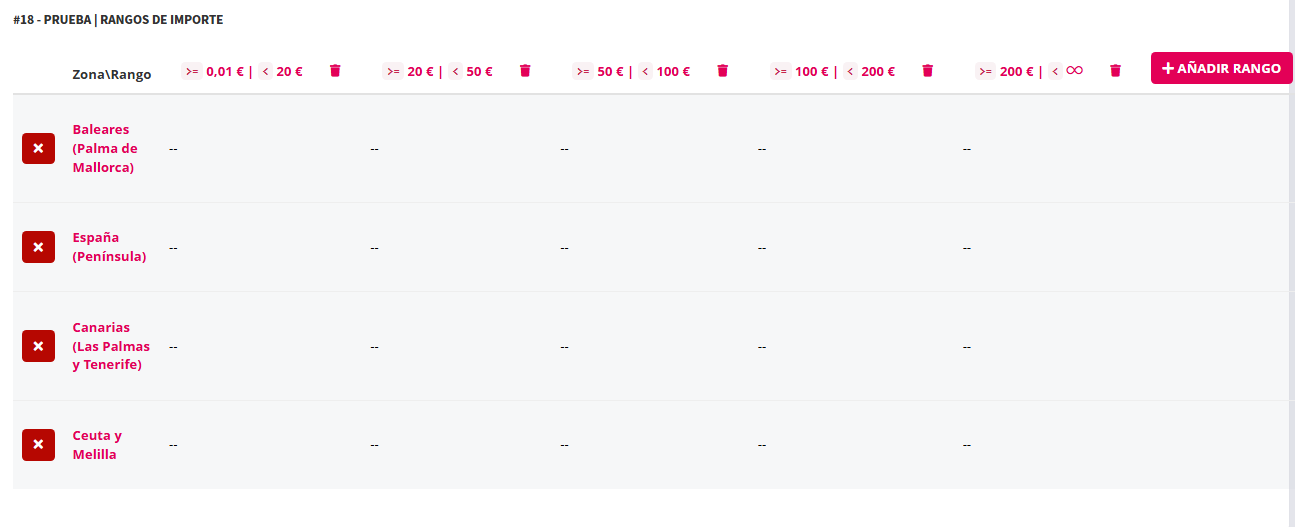Screen dimensions: 1295x527
Task: Delete the 0,01 € to 20 € range
Action: click(335, 71)
